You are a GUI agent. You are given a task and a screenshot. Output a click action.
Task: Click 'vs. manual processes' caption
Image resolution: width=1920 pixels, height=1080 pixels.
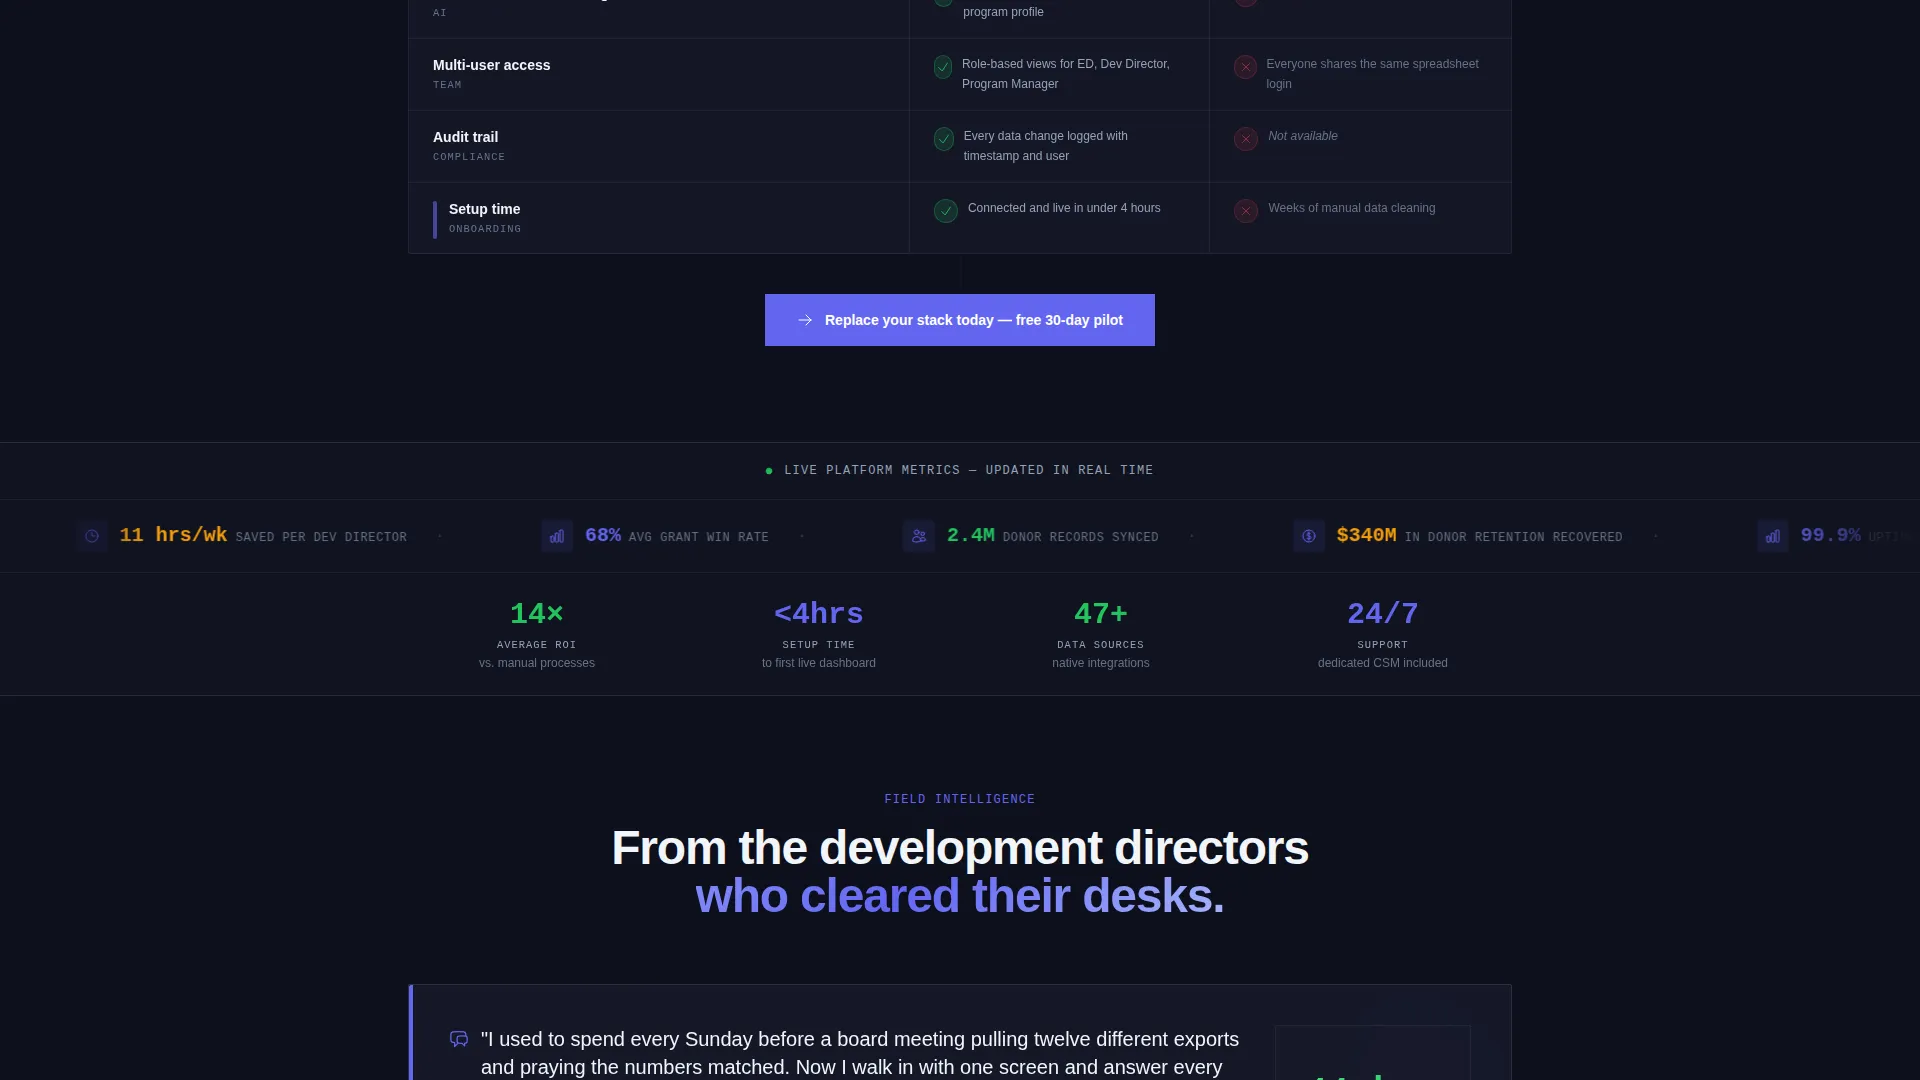coord(537,663)
